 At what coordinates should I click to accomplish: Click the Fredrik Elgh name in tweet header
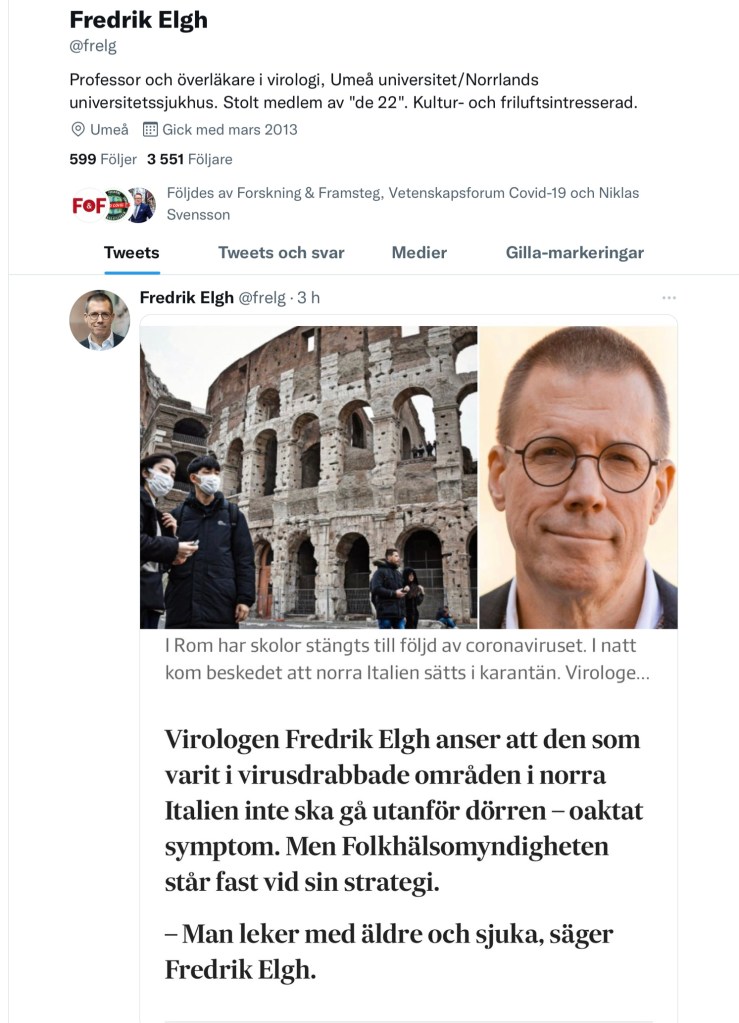(x=187, y=298)
